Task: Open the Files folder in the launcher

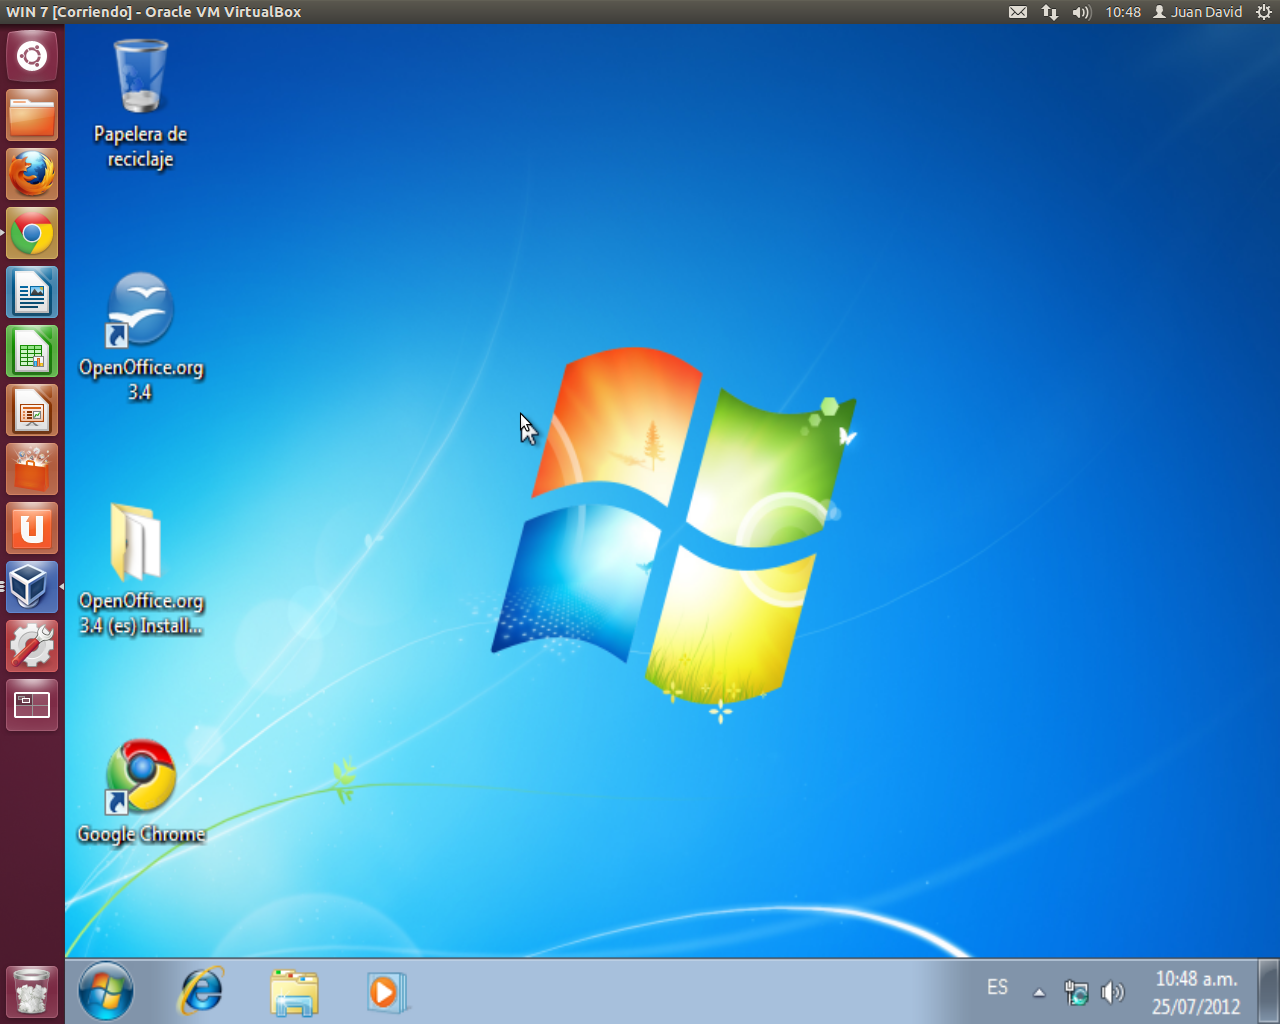Action: (32, 115)
